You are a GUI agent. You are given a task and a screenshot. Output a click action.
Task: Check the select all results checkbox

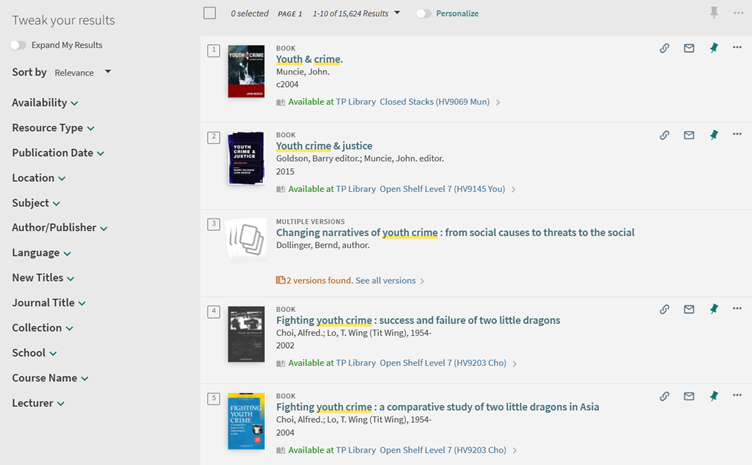coord(209,13)
